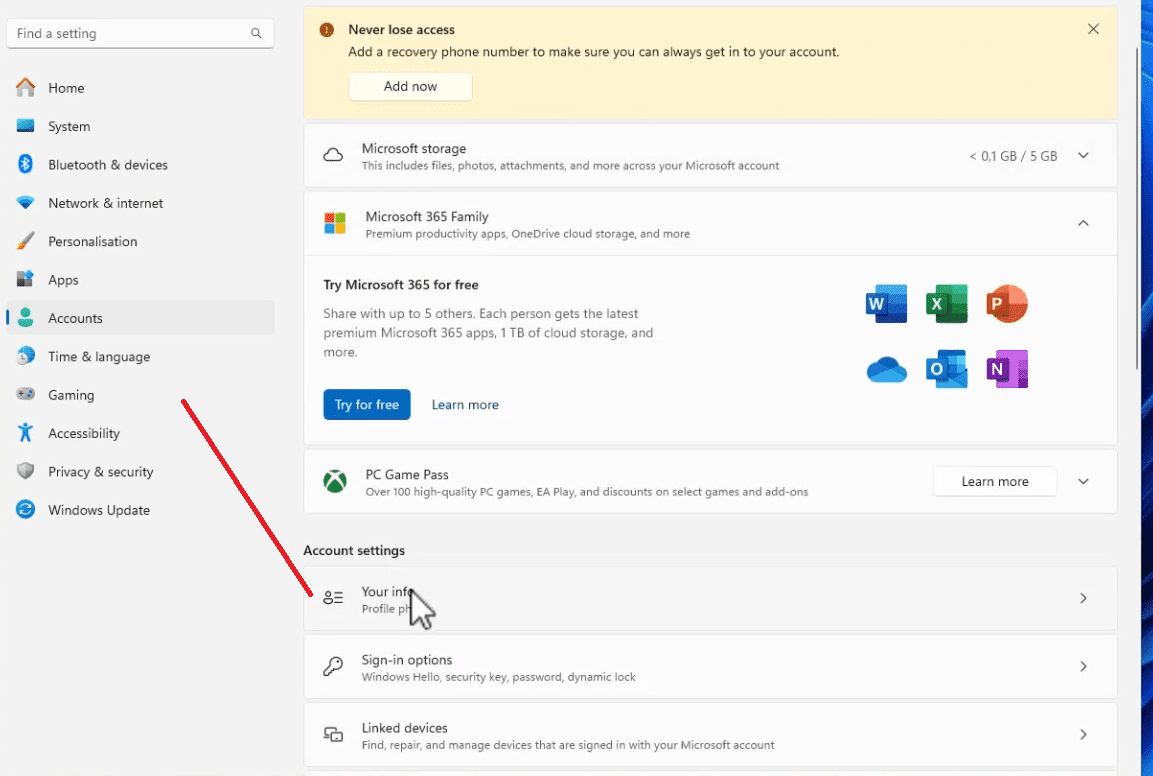
Task: Click the storage usage 0,1 GB / 5 GB
Action: (1013, 156)
